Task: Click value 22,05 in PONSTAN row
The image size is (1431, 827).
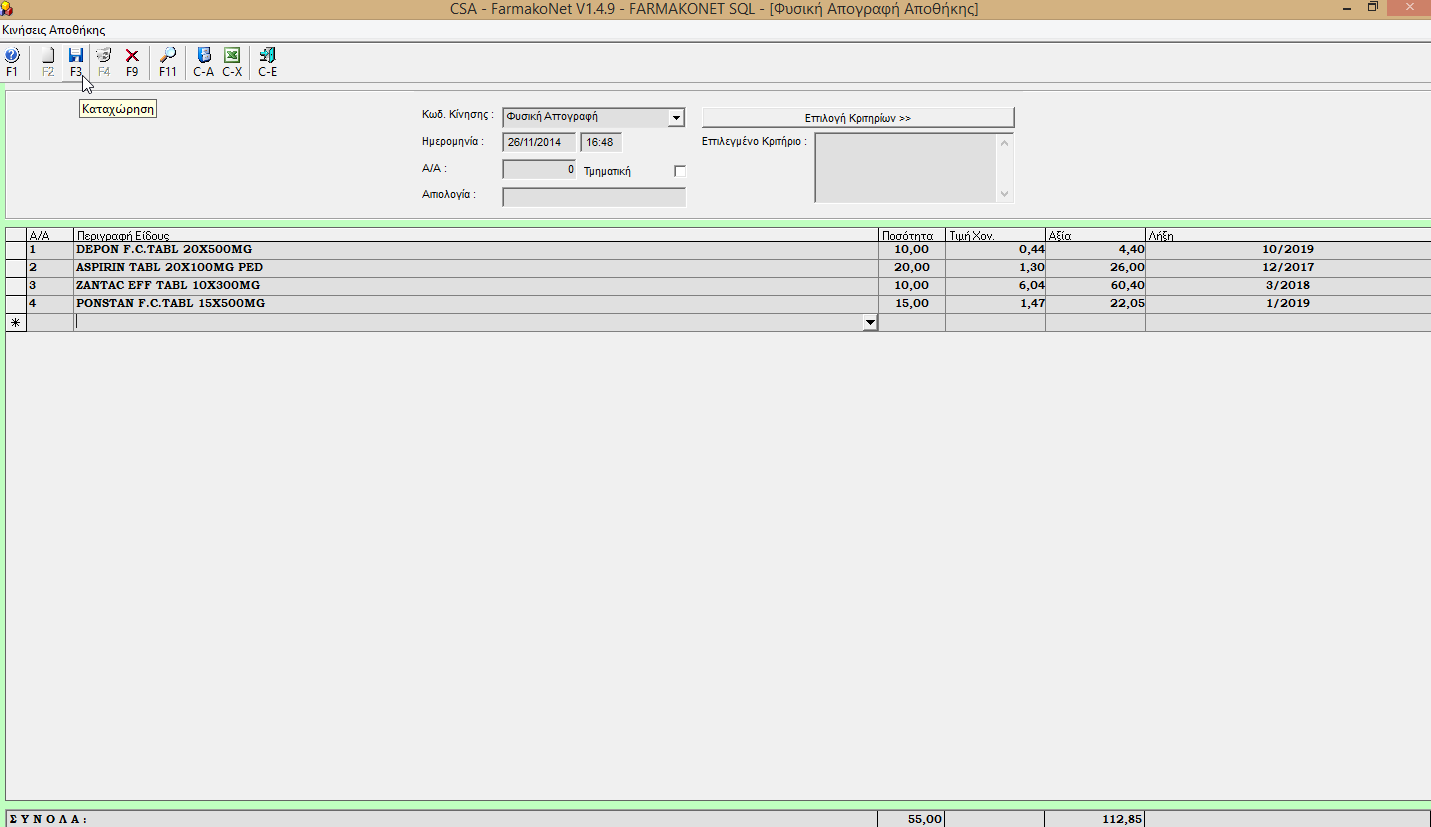Action: [x=1095, y=304]
